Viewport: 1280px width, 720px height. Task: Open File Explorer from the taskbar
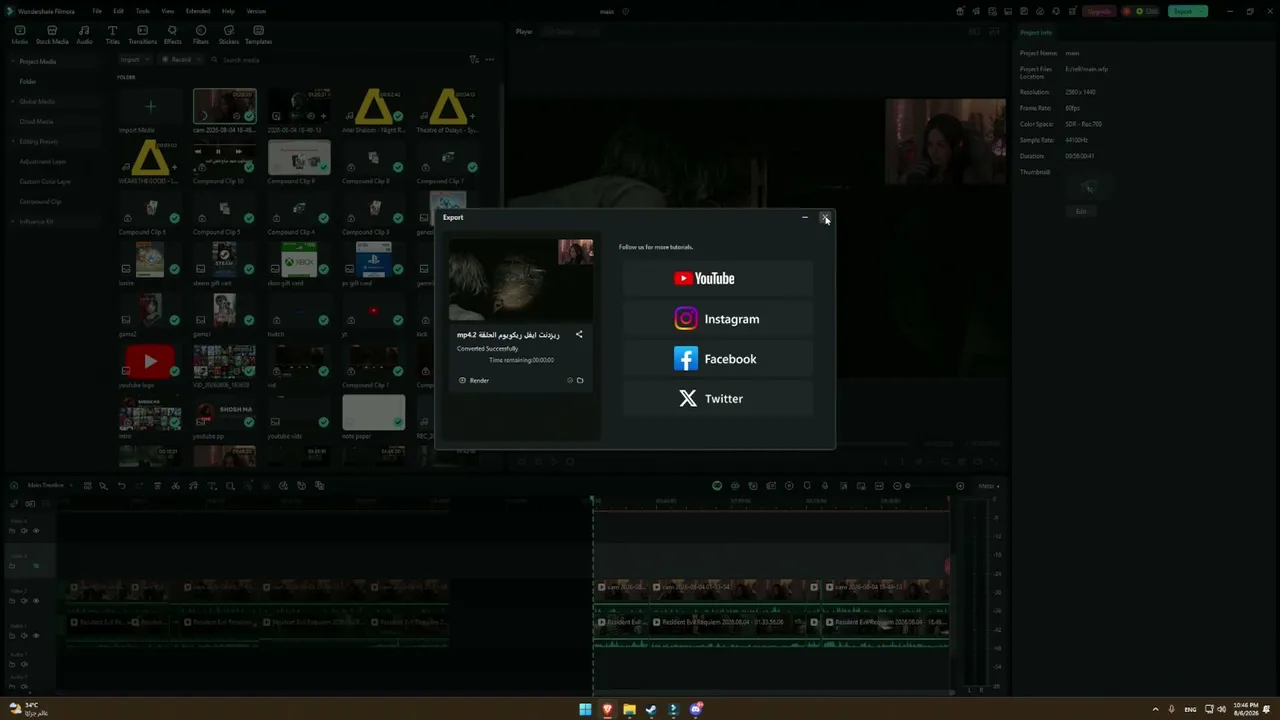click(x=629, y=710)
